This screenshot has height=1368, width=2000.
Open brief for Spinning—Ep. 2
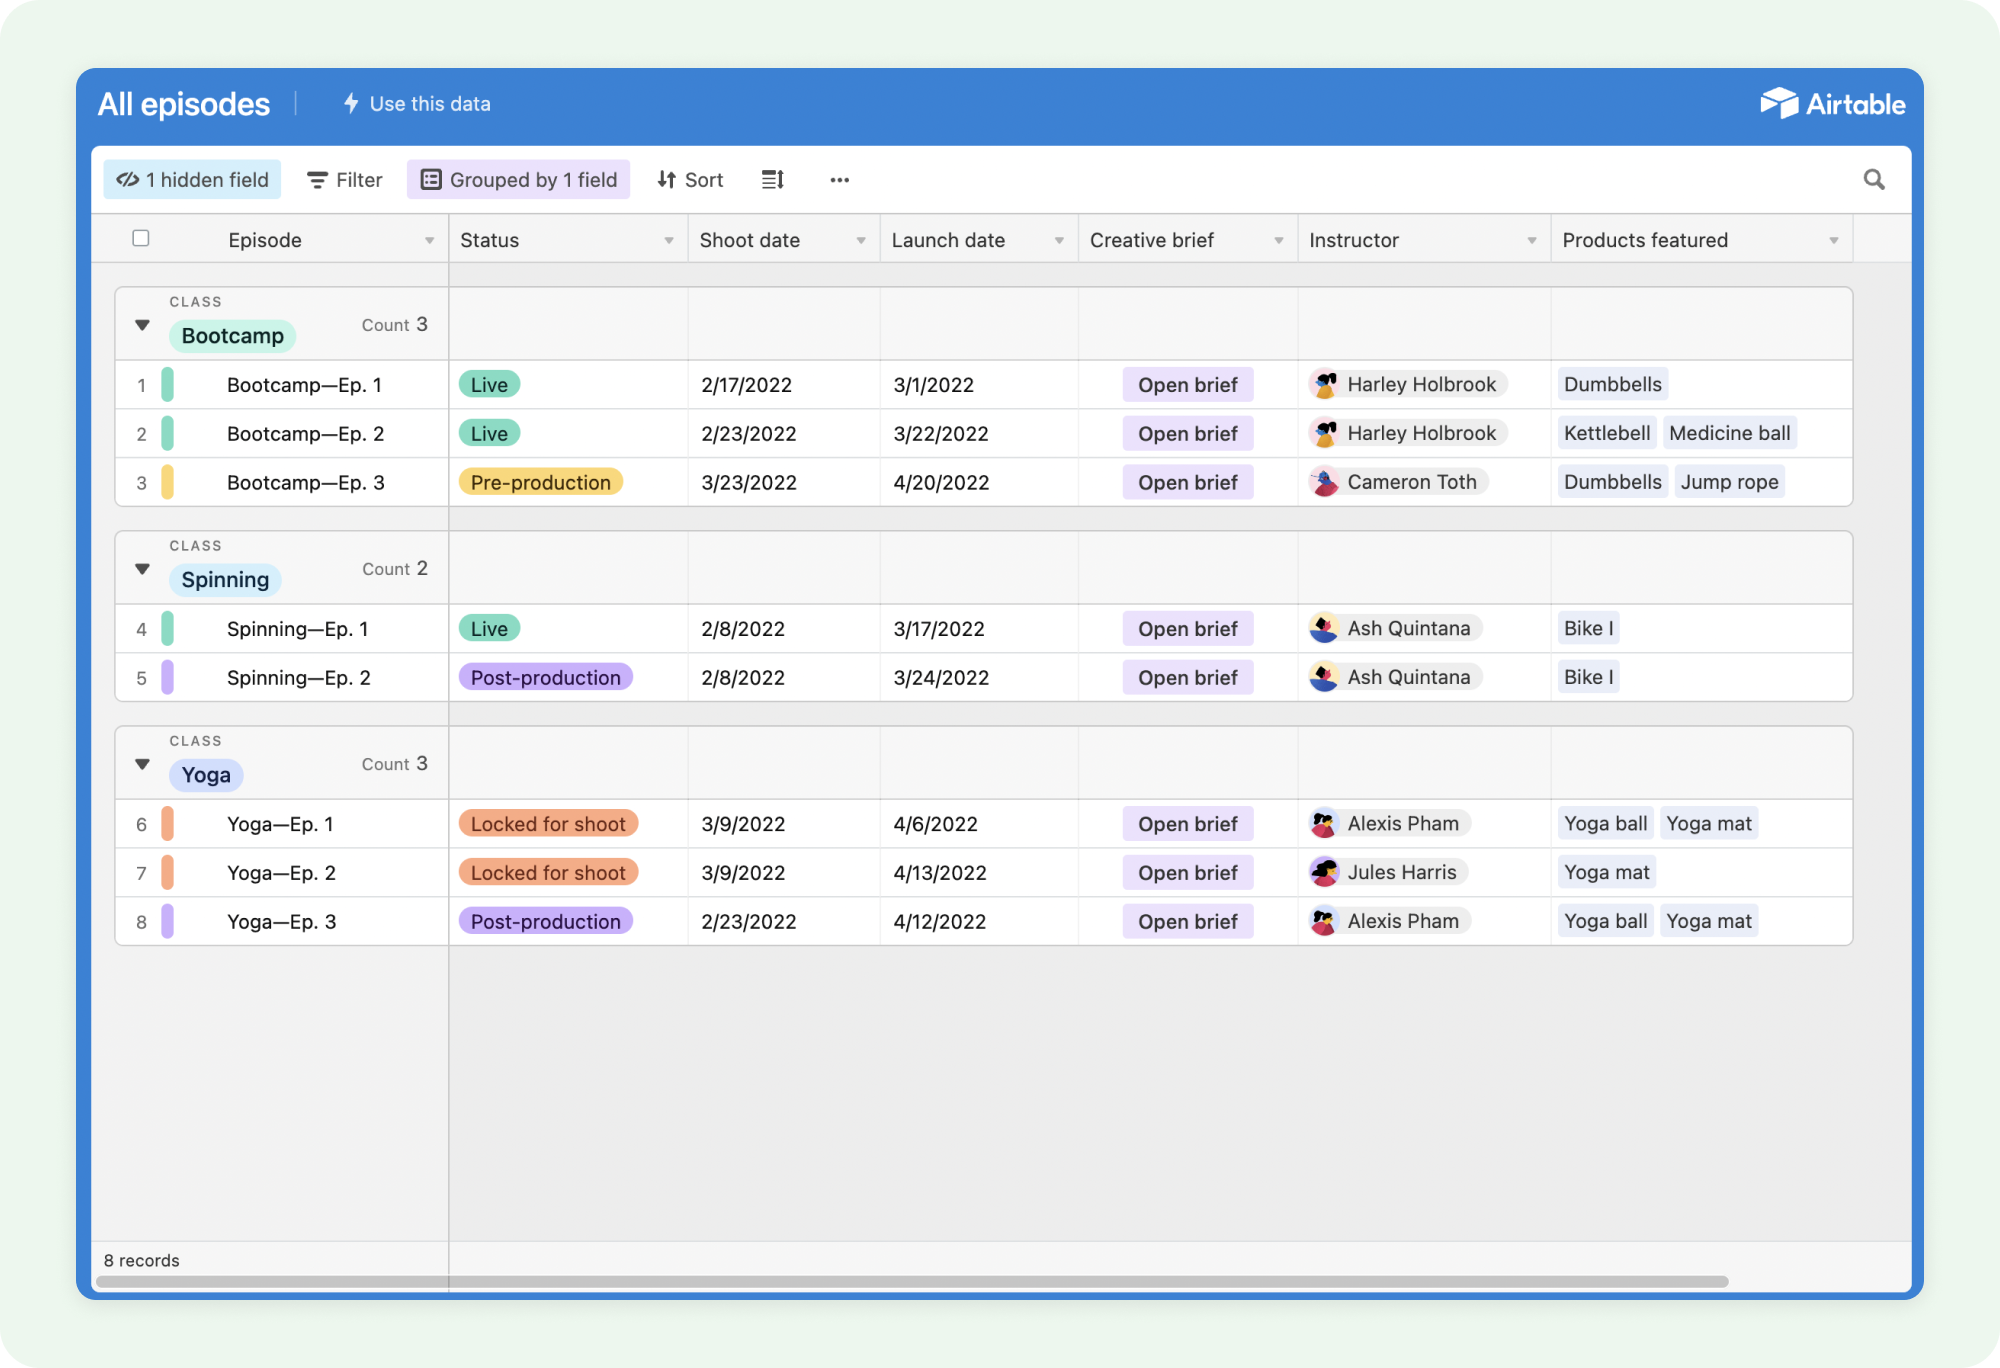pos(1187,677)
